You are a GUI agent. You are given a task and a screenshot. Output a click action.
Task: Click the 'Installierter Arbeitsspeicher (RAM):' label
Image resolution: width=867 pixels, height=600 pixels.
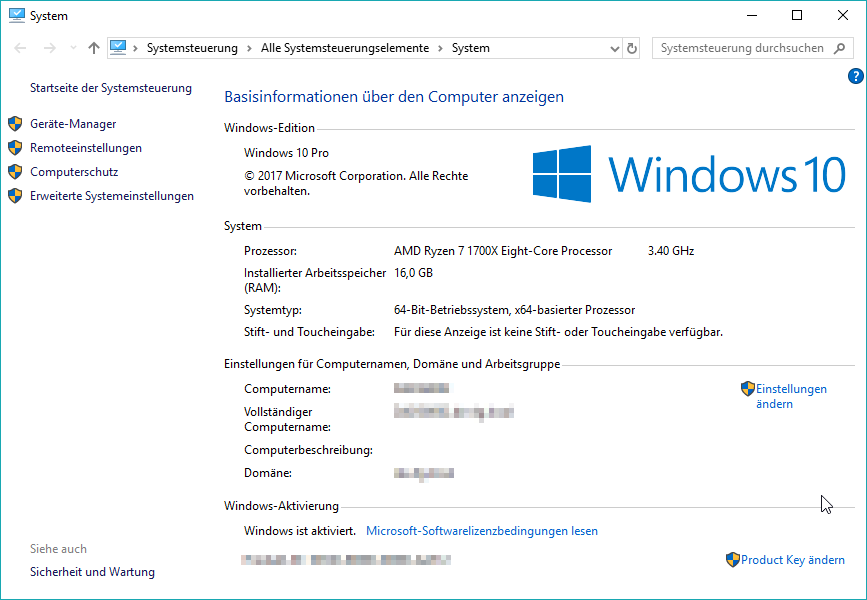315,280
